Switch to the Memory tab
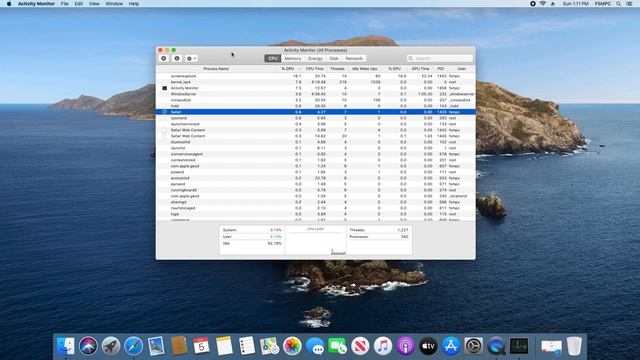 (x=293, y=58)
